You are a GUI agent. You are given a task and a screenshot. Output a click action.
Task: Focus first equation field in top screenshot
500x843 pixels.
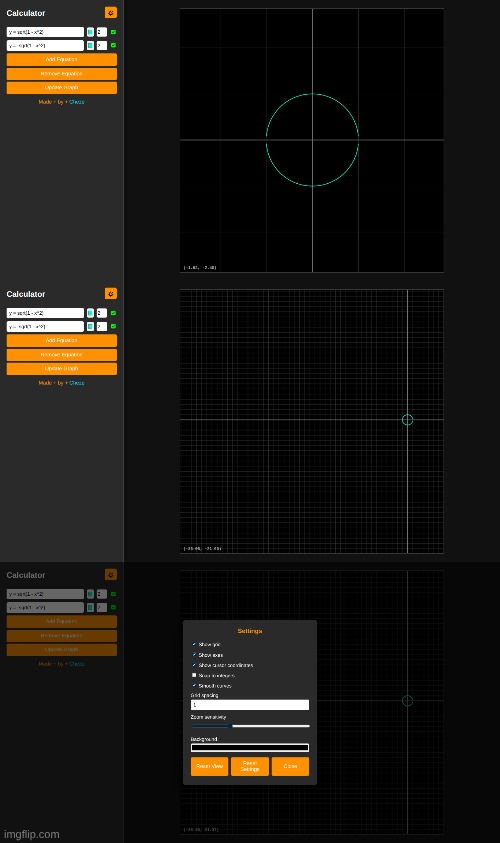[45, 32]
